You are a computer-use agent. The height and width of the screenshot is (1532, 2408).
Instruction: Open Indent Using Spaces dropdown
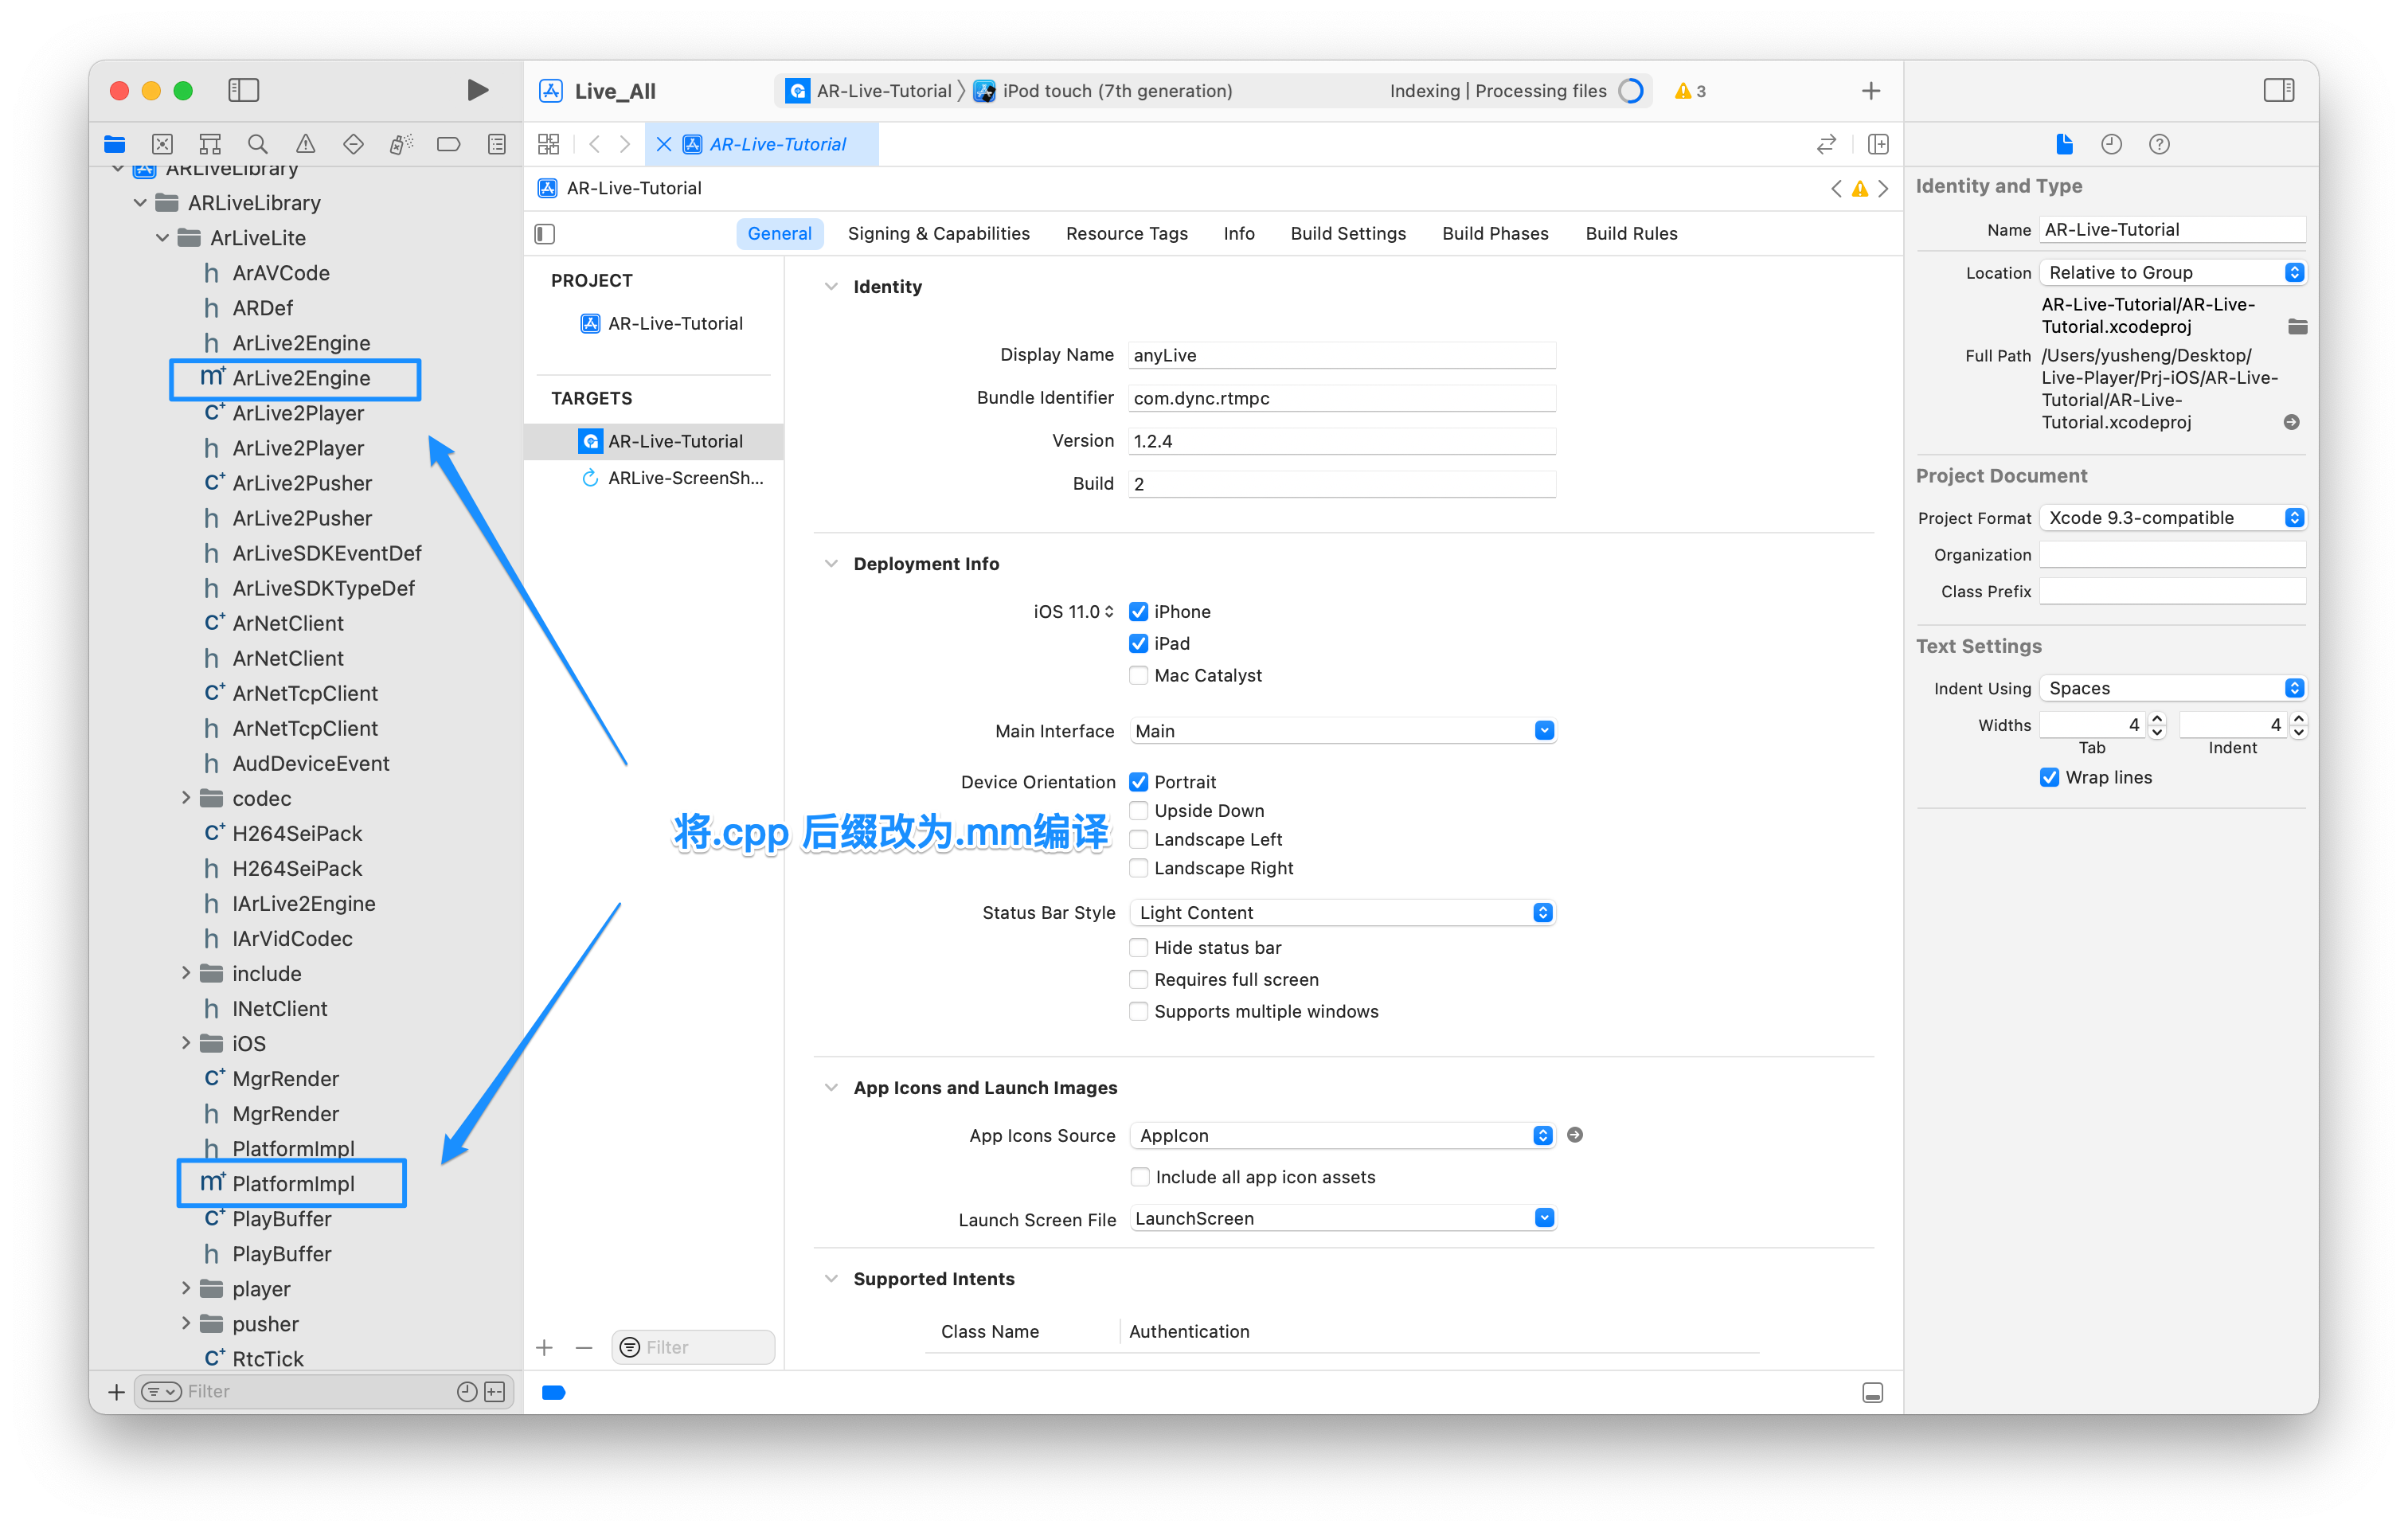[2172, 688]
